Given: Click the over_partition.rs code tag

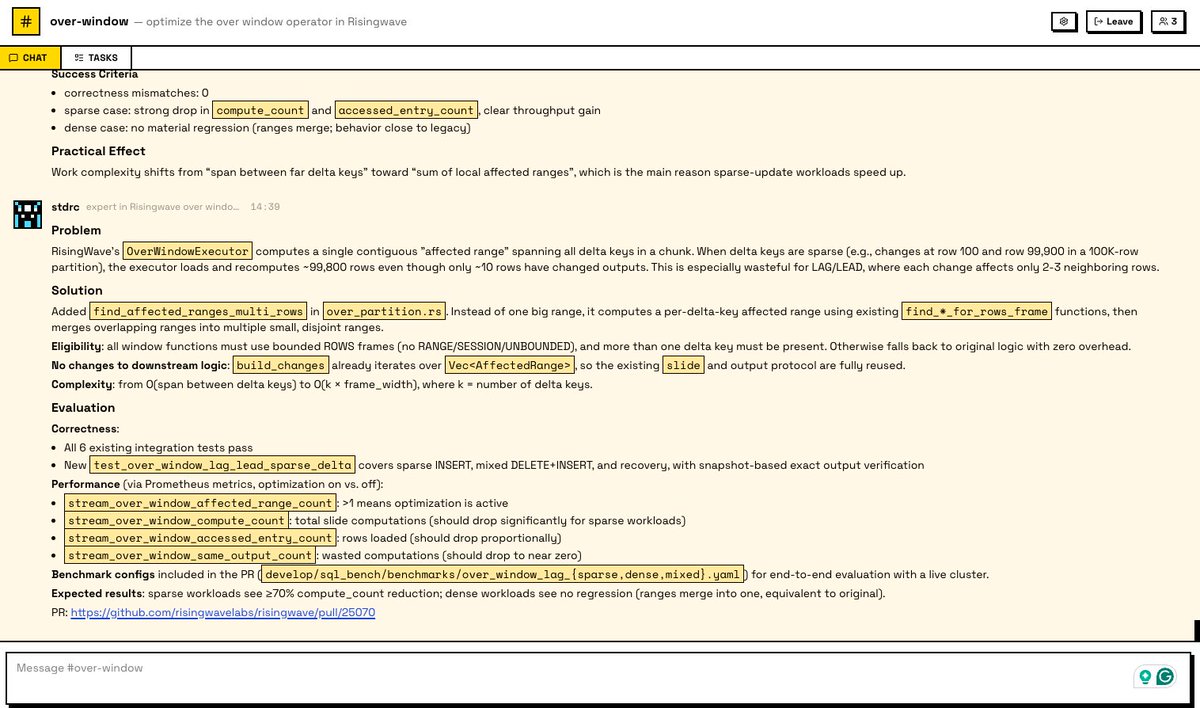Looking at the screenshot, I should click(x=384, y=311).
